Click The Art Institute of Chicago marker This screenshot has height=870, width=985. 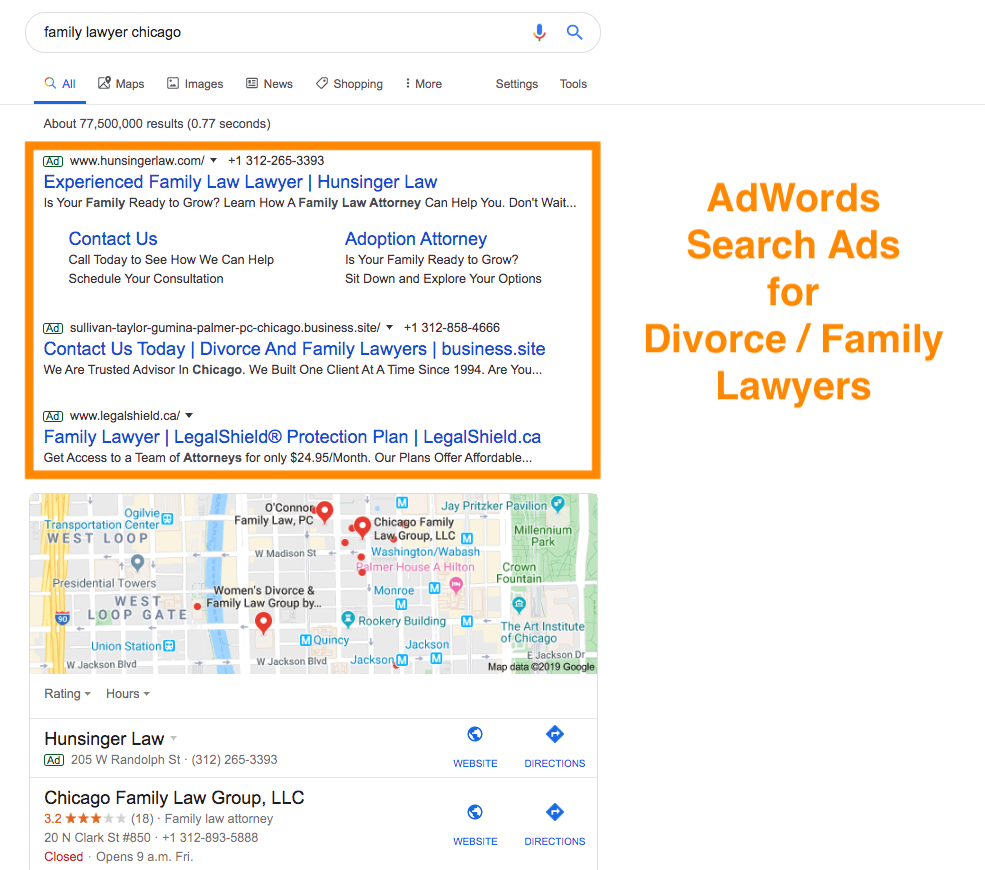[x=518, y=605]
